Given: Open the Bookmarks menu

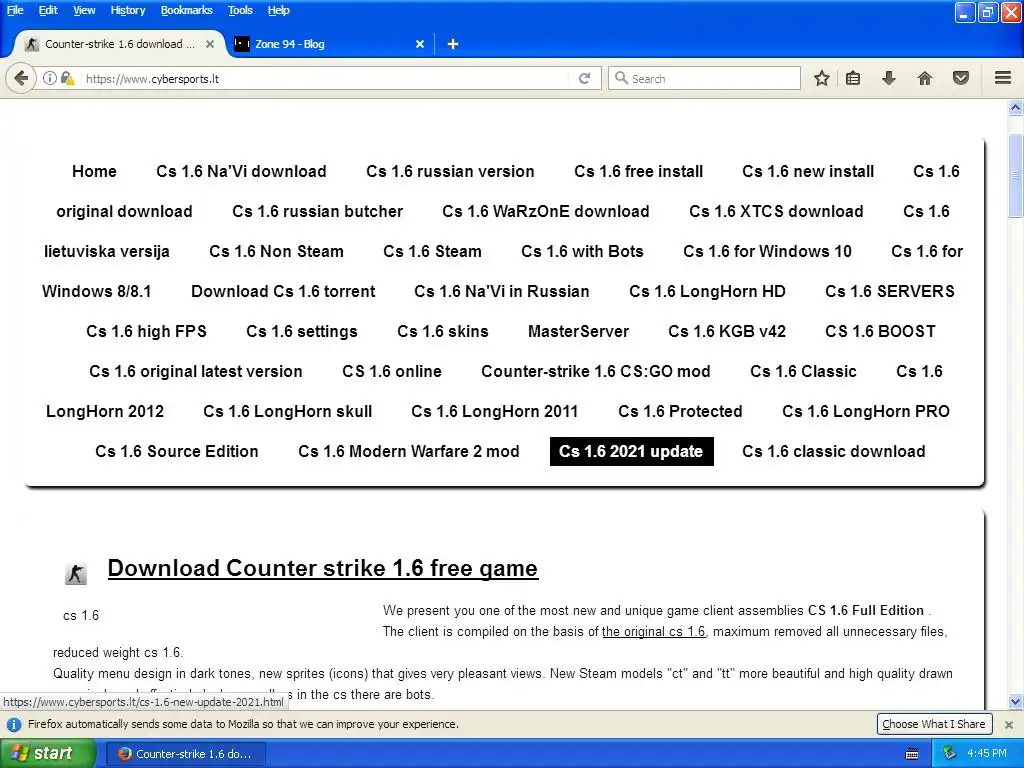Looking at the screenshot, I should [186, 10].
